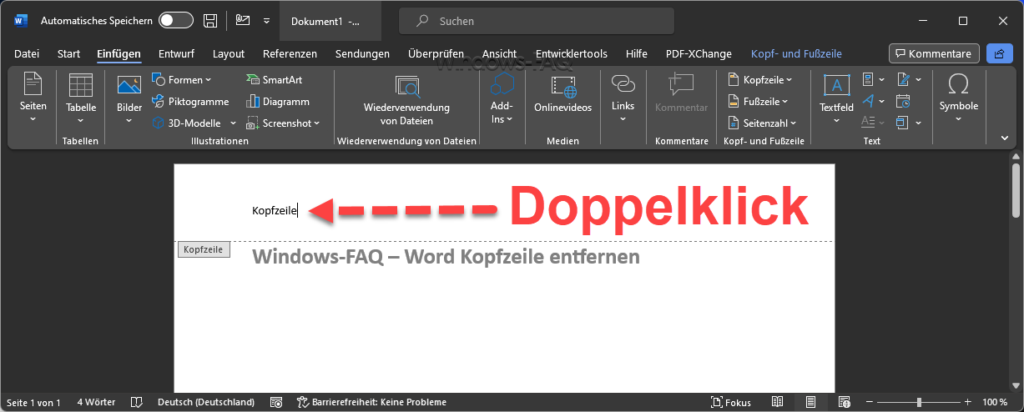Click the 4 Wörter word count
The width and height of the screenshot is (1024, 412).
click(96, 402)
